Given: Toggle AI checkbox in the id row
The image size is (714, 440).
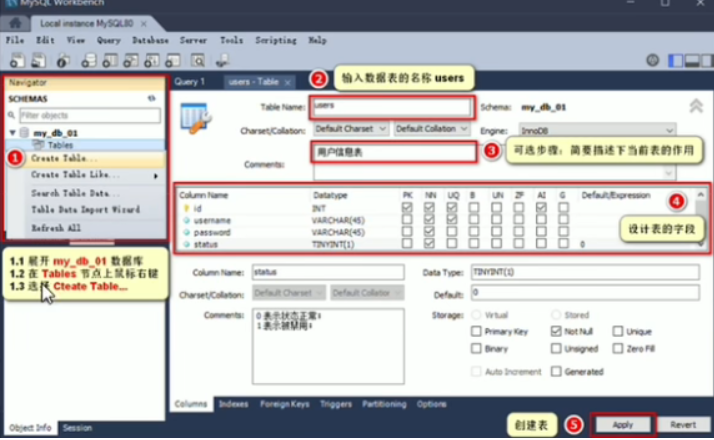Looking at the screenshot, I should [x=541, y=208].
